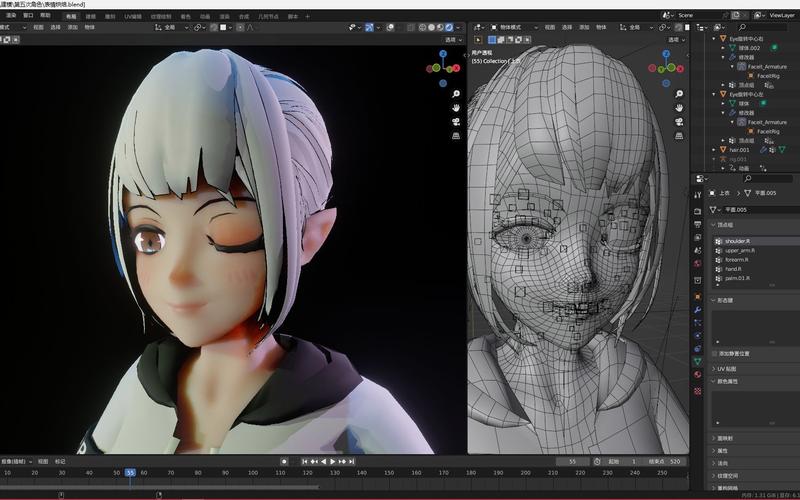Viewport: 800px width, 500px height.
Task: Toggle gizmo display in the left viewport header
Action: [x=369, y=28]
